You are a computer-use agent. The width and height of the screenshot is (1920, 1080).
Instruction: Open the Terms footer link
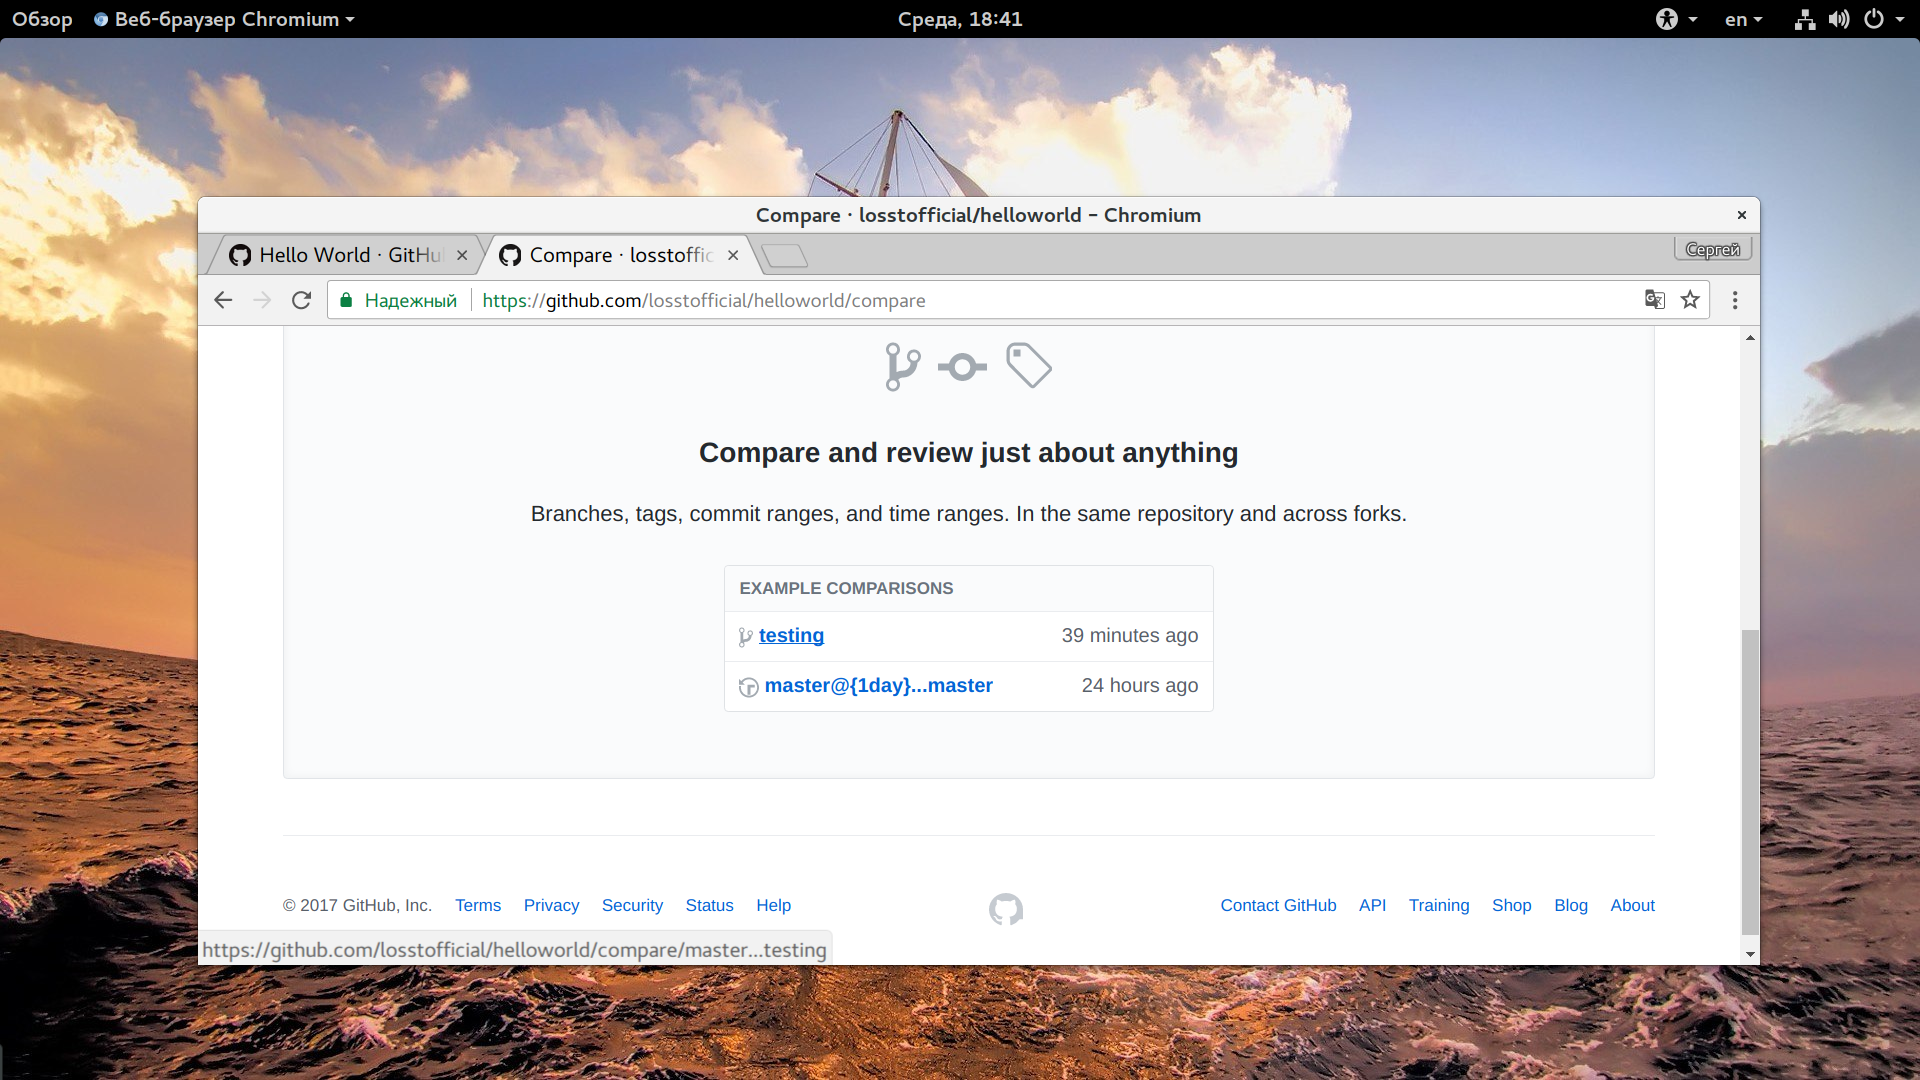[478, 905]
